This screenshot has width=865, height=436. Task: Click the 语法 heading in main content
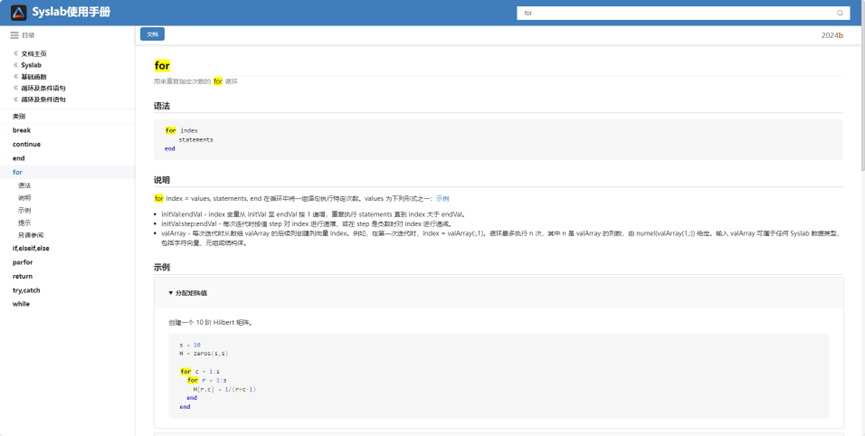(x=162, y=106)
